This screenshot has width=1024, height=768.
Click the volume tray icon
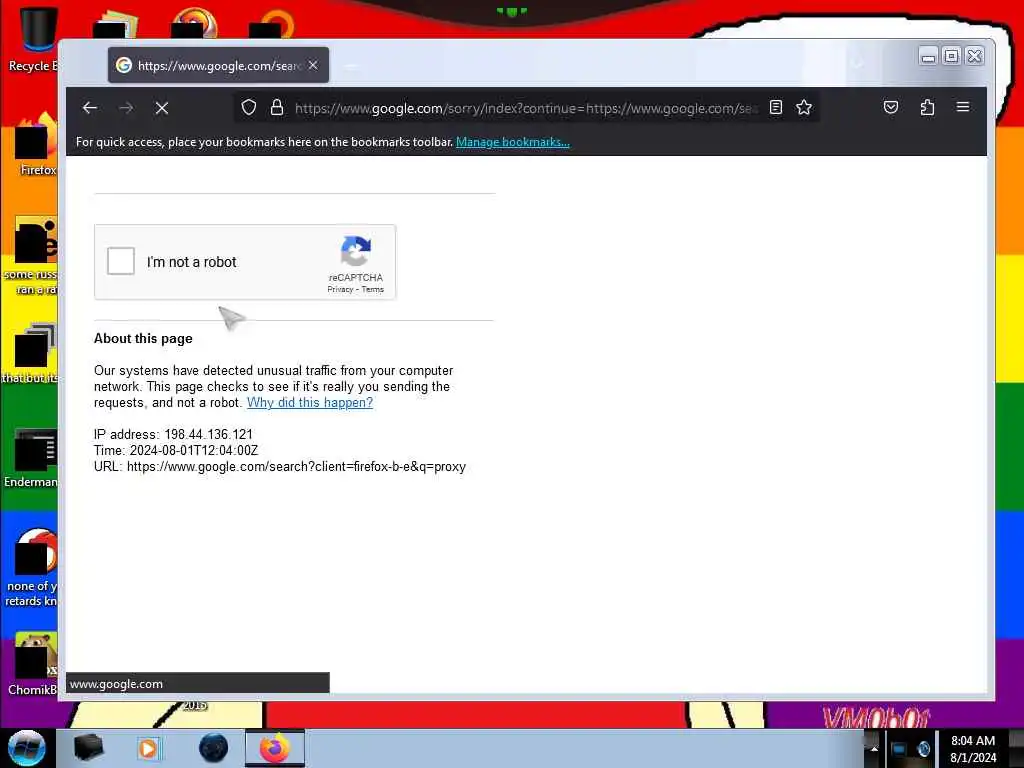pos(923,749)
